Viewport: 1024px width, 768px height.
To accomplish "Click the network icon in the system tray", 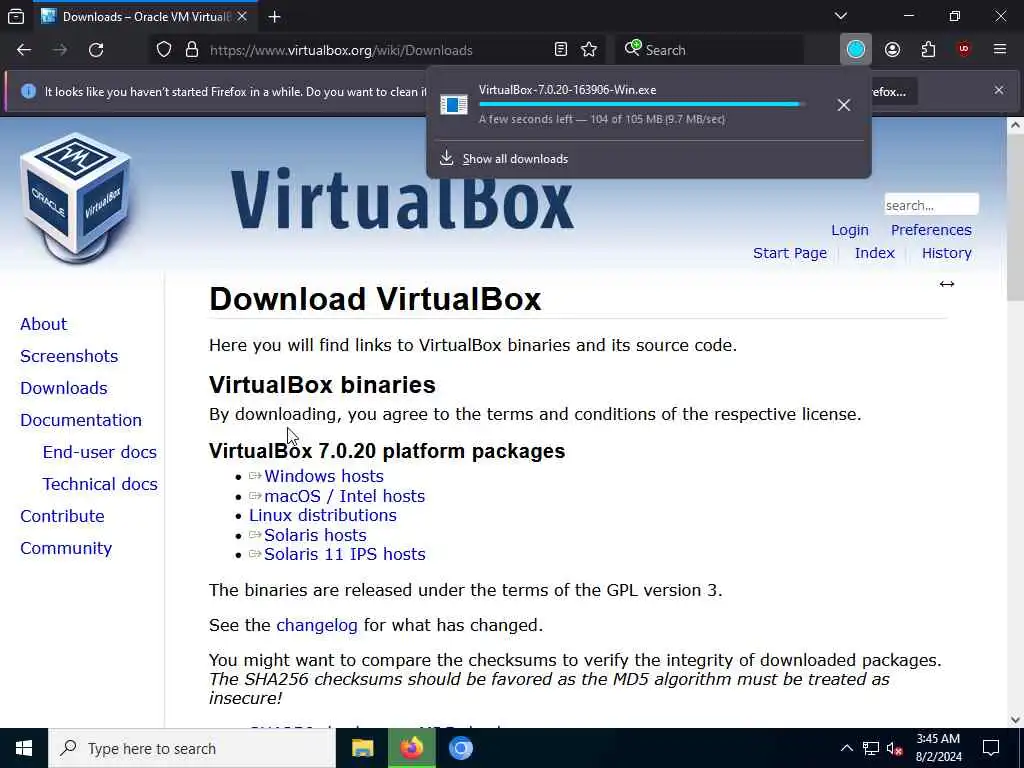I will [x=871, y=748].
